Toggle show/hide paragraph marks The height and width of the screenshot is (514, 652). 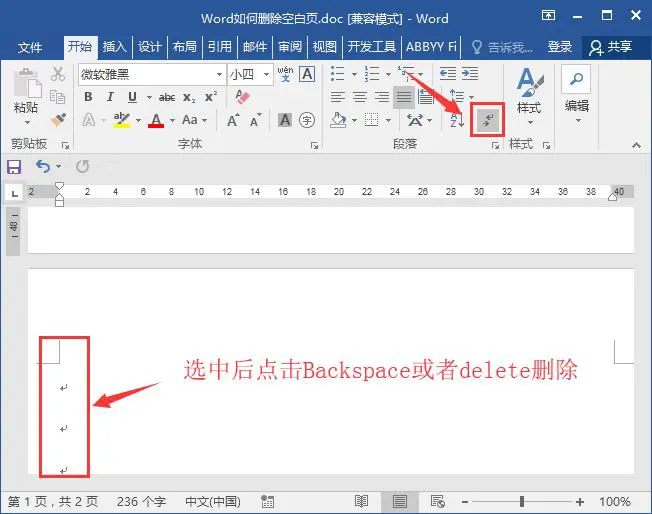[x=488, y=120]
